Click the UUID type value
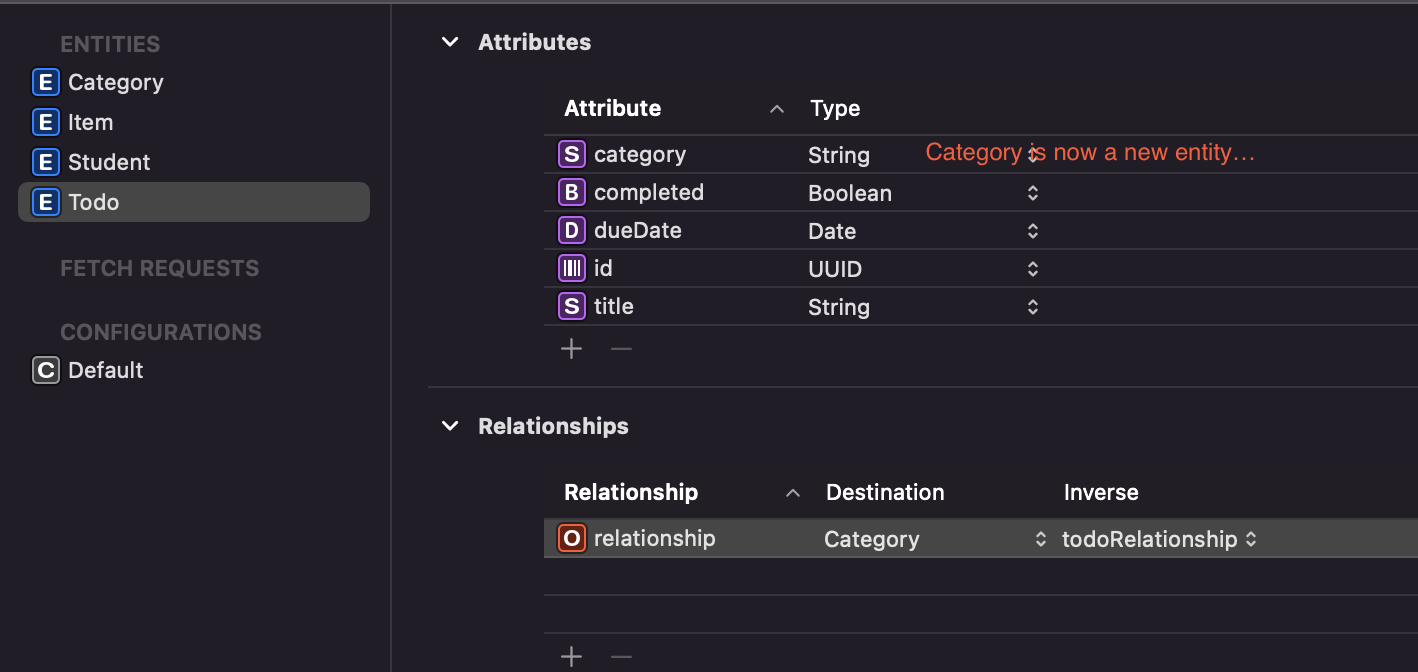The height and width of the screenshot is (672, 1418). [835, 269]
